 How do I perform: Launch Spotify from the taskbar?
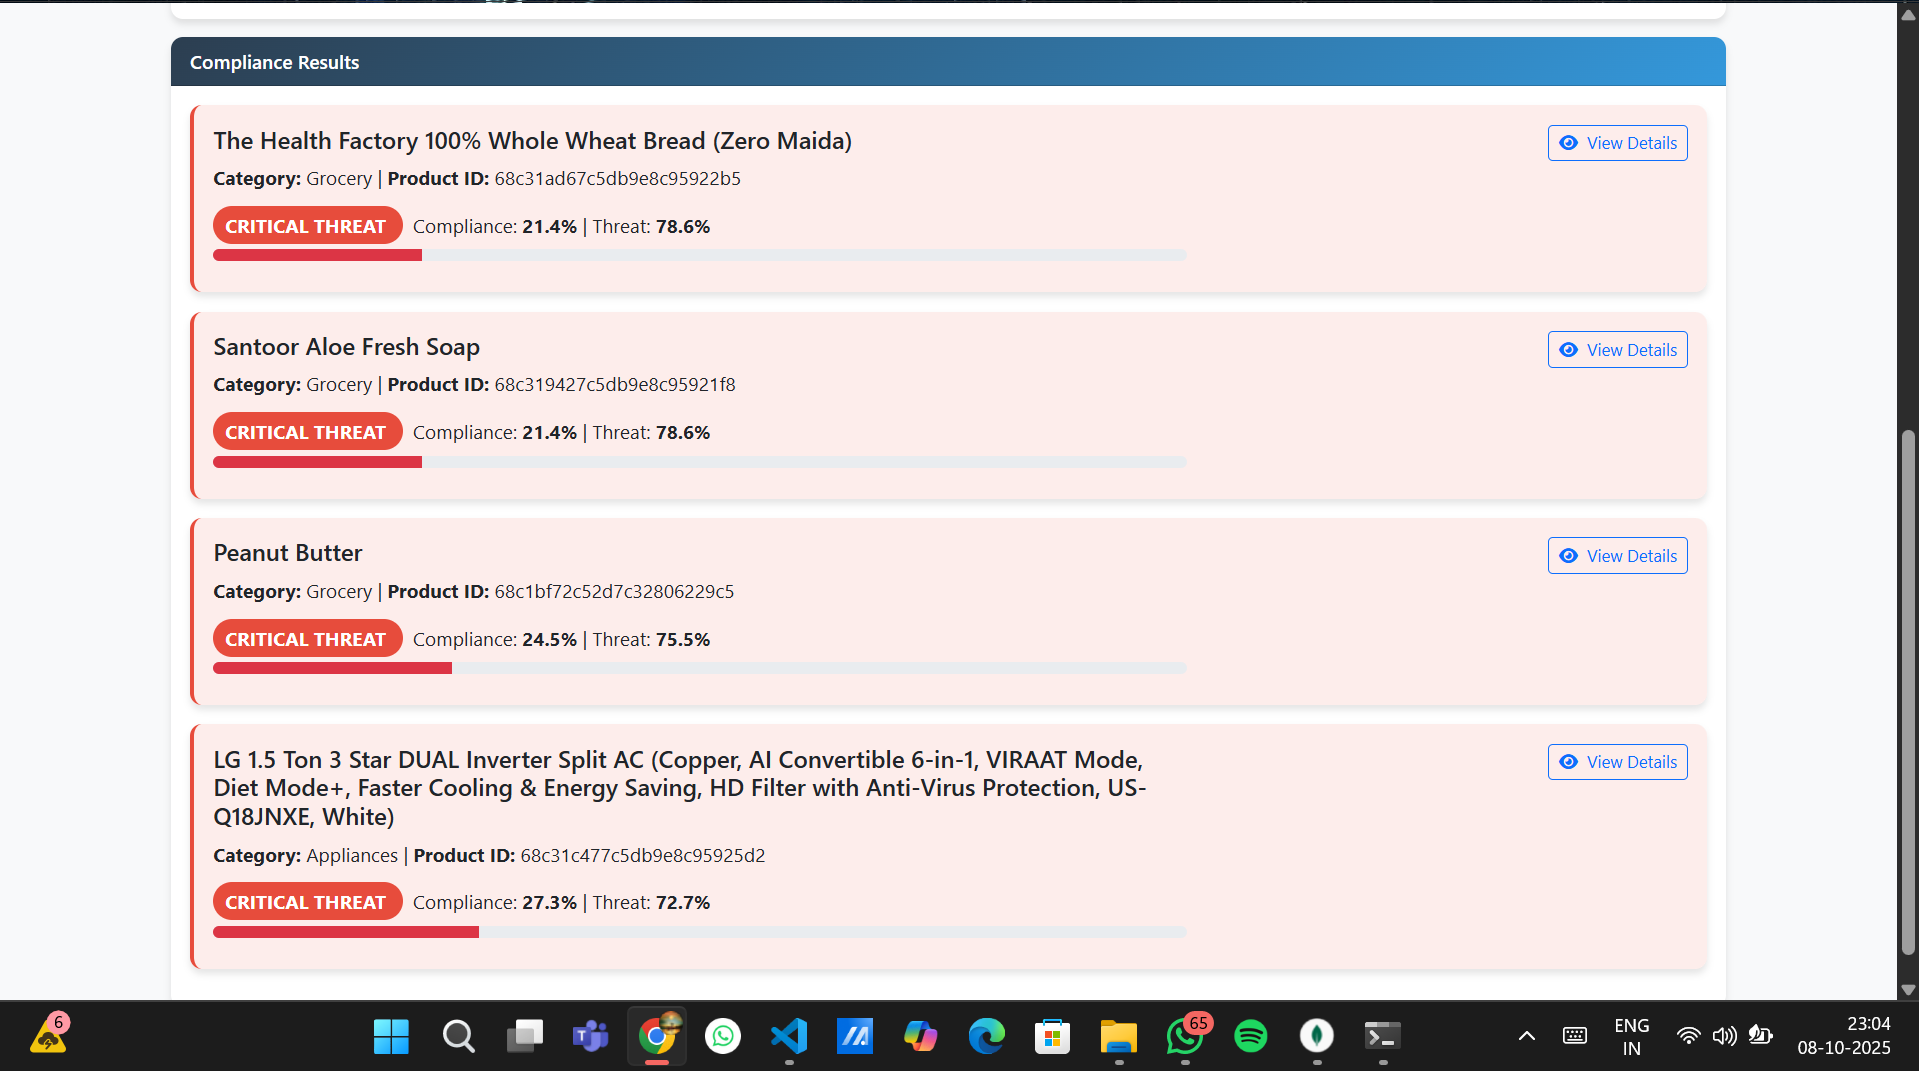click(1250, 1036)
